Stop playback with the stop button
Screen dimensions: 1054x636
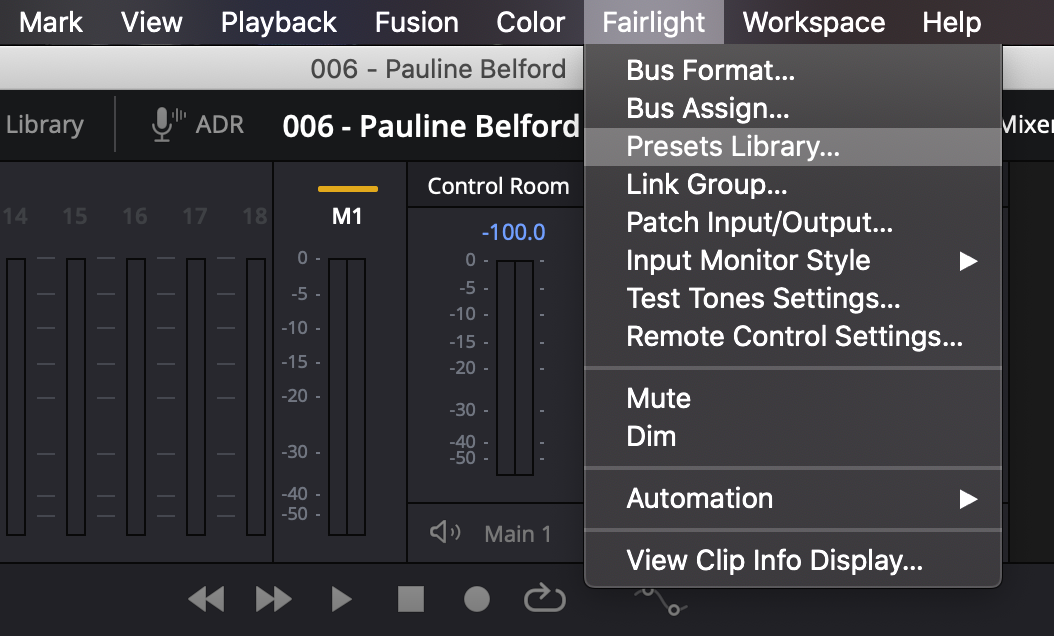click(411, 599)
